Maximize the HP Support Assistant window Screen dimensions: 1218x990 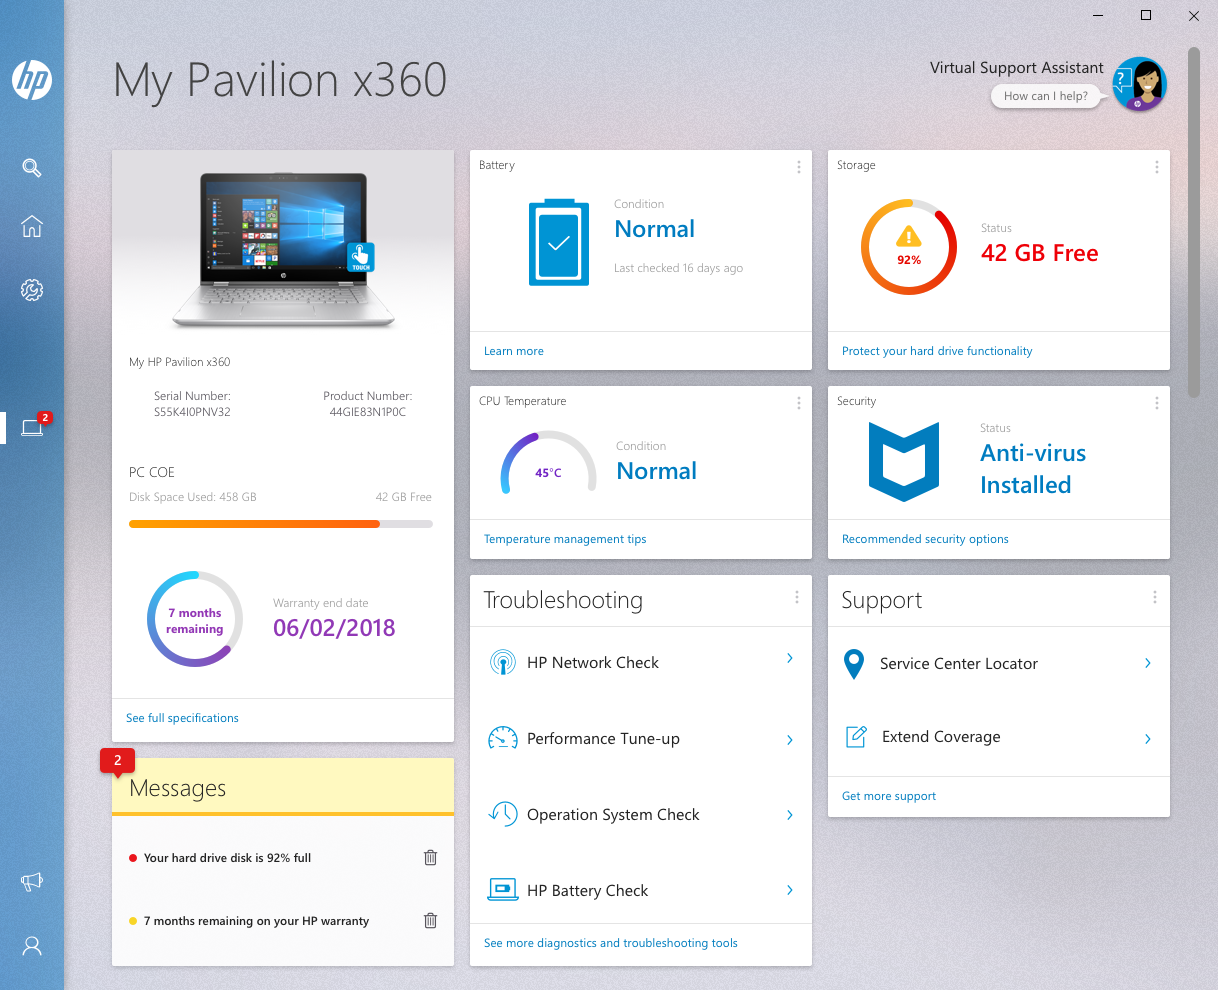[1146, 15]
